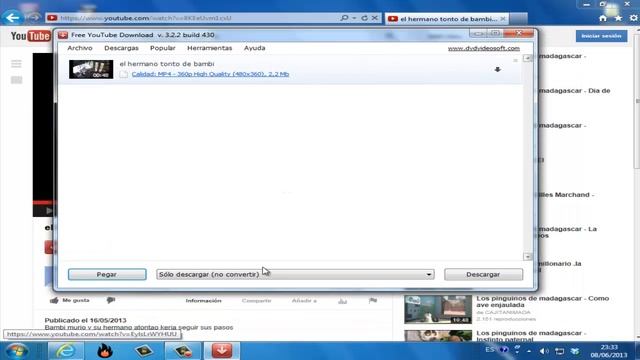Viewport: 640px width, 360px height.
Task: Click the red YouTube progress bar
Action: coord(43,202)
